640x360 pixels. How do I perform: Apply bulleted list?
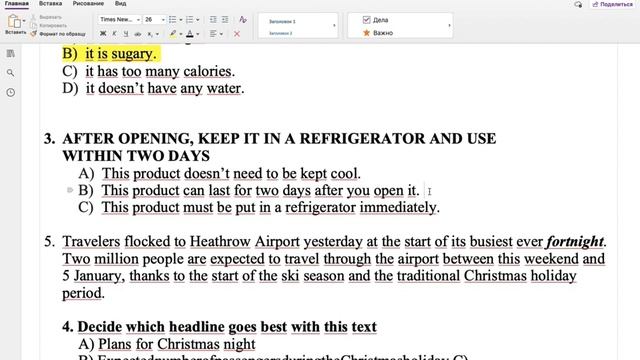click(173, 20)
